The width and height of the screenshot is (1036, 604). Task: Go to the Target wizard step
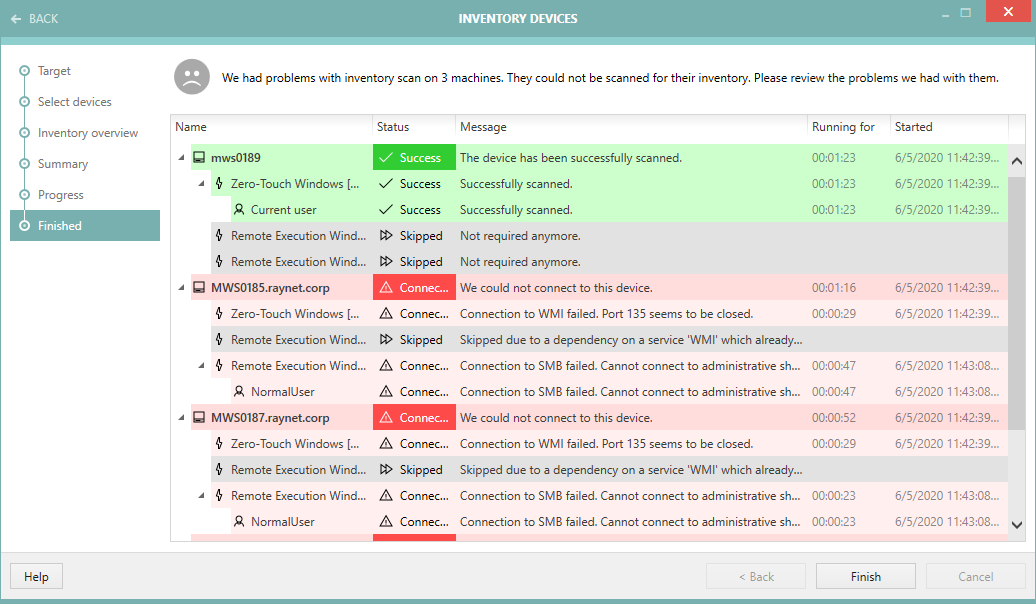[x=54, y=71]
